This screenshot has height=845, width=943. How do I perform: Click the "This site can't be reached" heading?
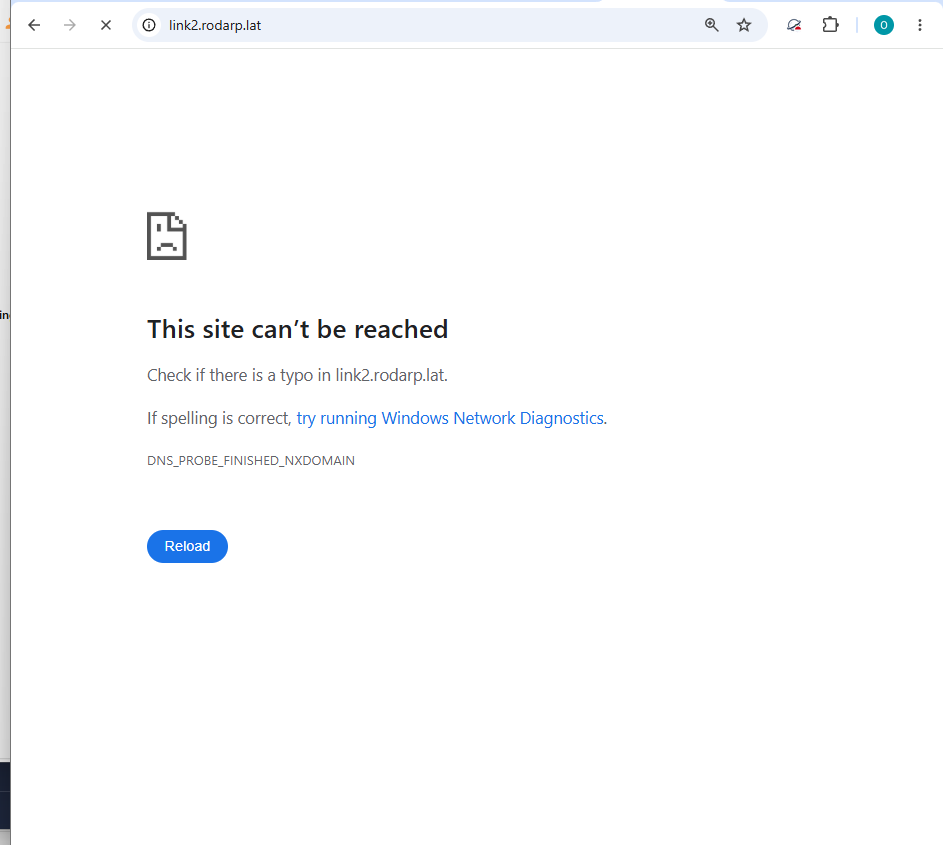[x=298, y=330]
